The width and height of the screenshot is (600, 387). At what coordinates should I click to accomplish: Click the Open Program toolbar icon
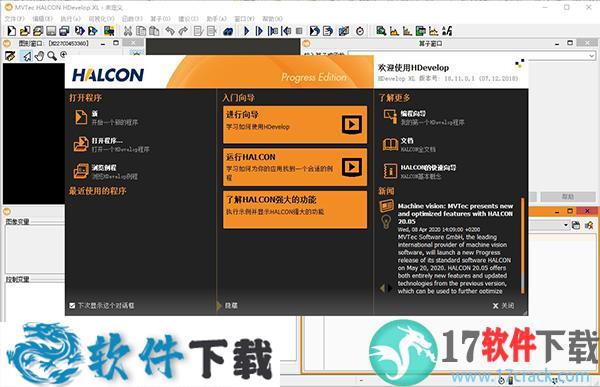tap(25, 31)
